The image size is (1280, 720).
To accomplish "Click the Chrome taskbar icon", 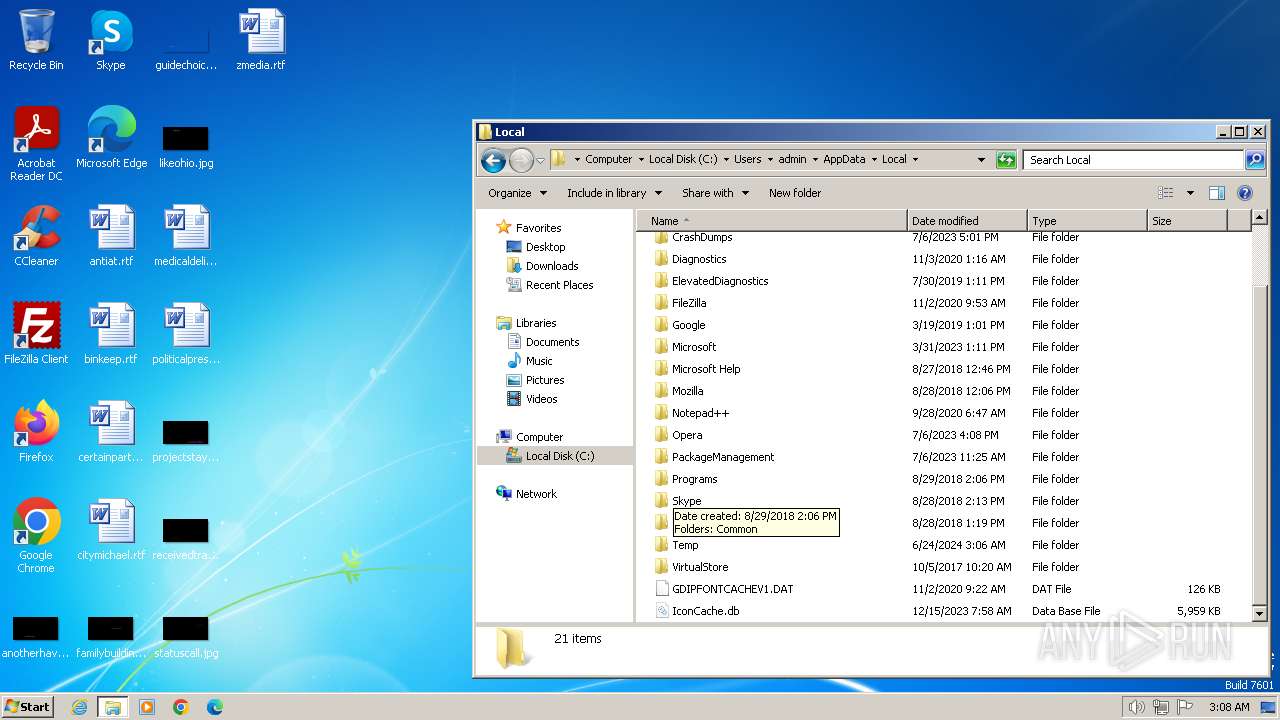I will pos(181,707).
